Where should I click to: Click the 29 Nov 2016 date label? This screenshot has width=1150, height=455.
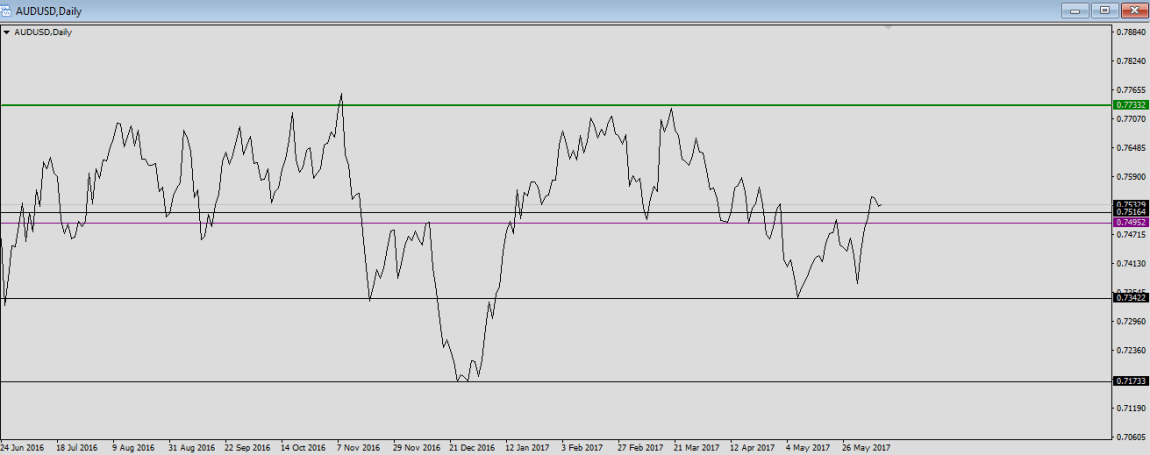coord(417,447)
